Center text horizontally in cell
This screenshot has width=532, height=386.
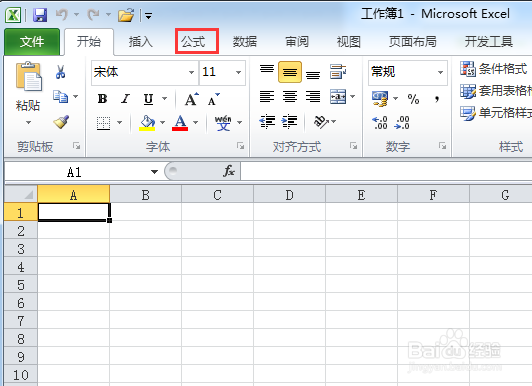click(290, 97)
